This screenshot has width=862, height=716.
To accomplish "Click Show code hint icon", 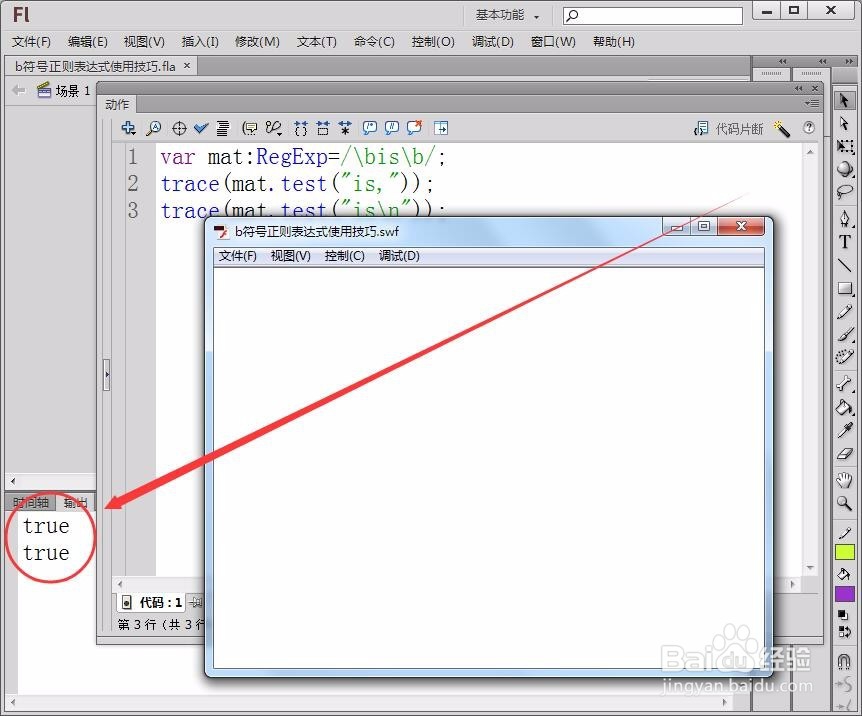I will 250,128.
